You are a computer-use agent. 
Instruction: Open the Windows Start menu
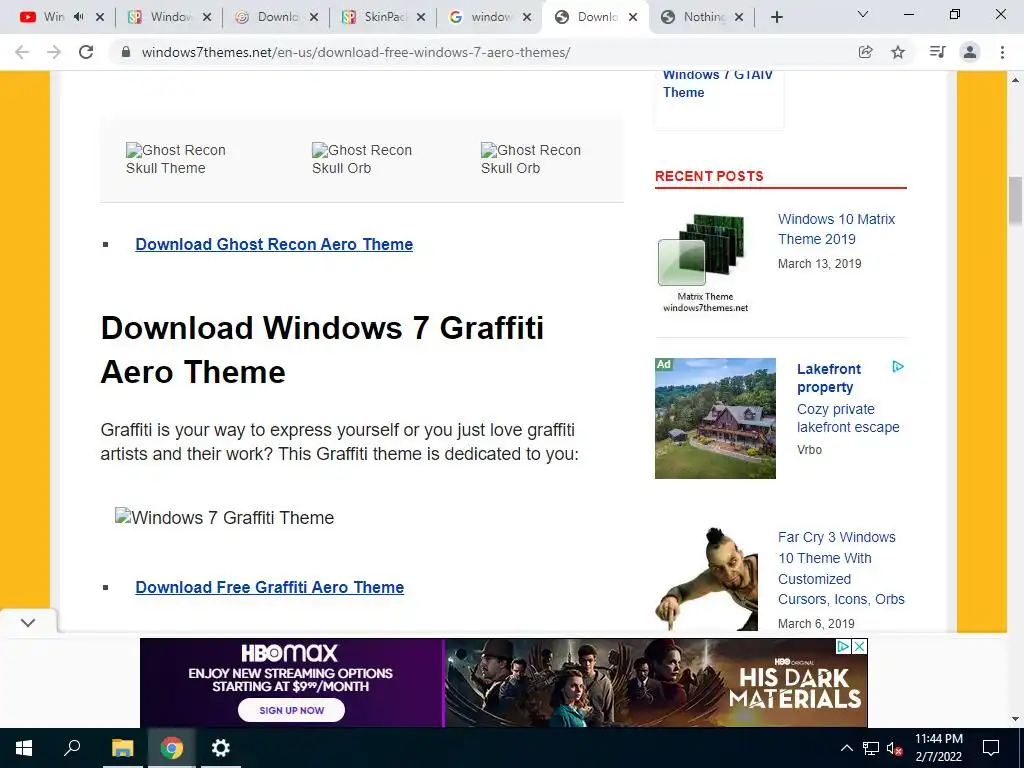tap(24, 748)
